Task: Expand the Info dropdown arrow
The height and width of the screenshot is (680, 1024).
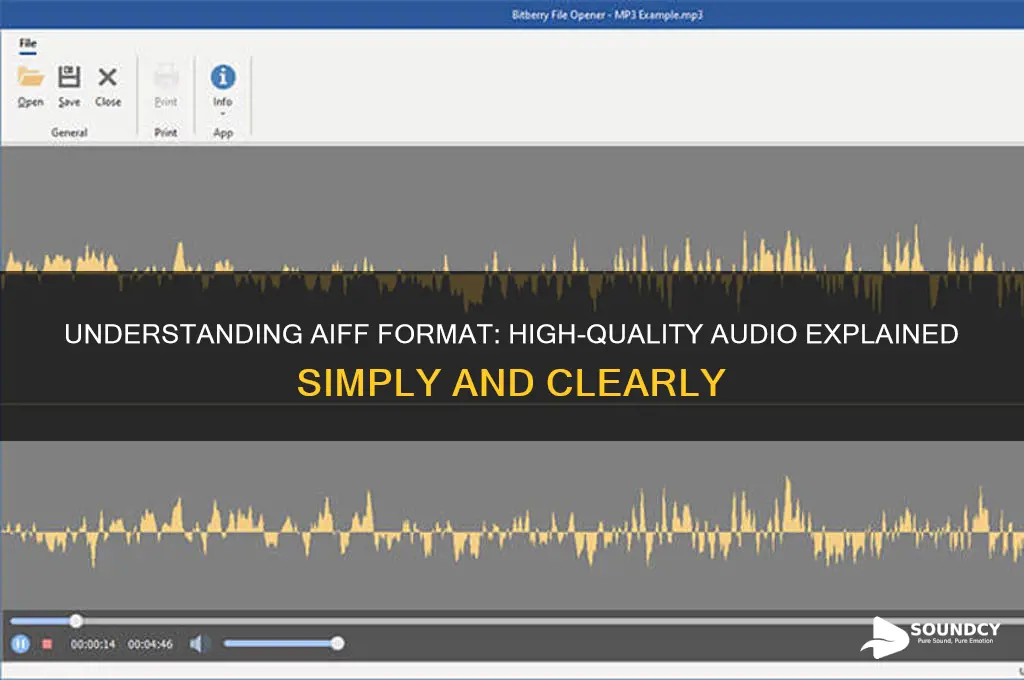Action: point(223,114)
